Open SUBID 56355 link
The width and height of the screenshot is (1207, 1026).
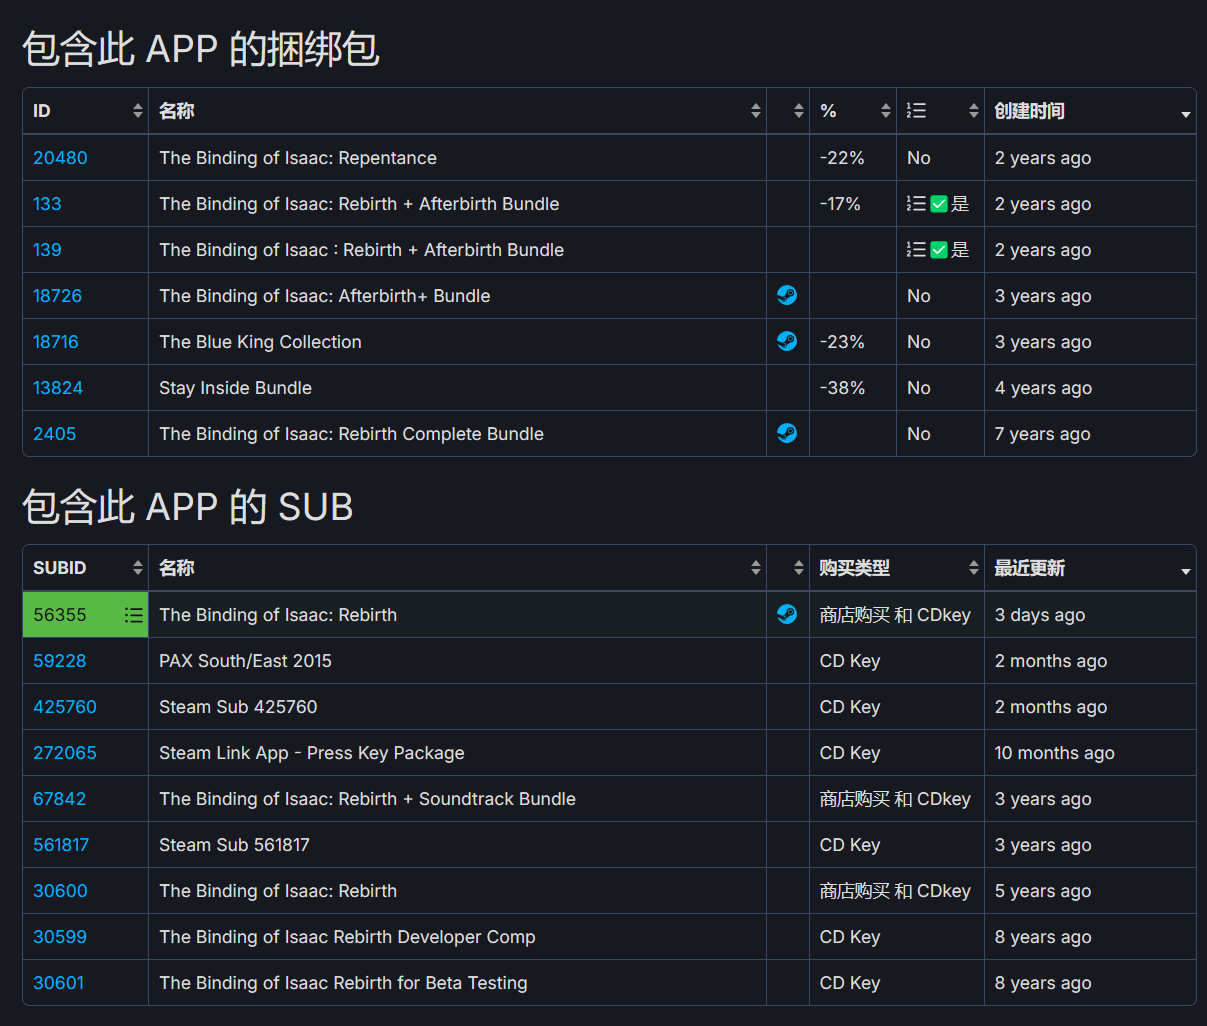tap(60, 615)
